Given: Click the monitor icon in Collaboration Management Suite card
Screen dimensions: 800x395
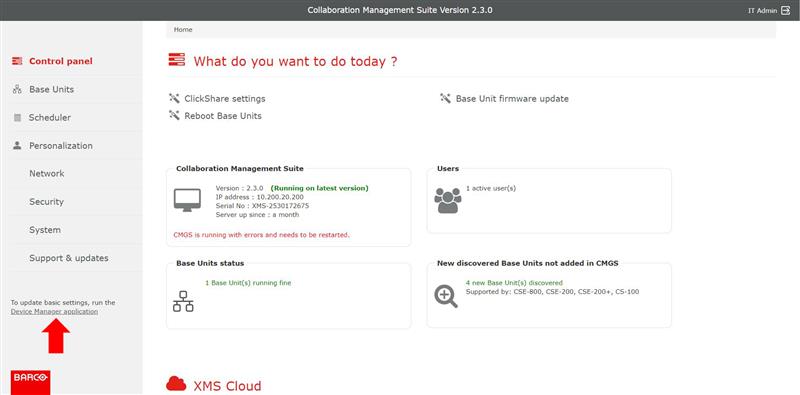Looking at the screenshot, I should tap(187, 200).
